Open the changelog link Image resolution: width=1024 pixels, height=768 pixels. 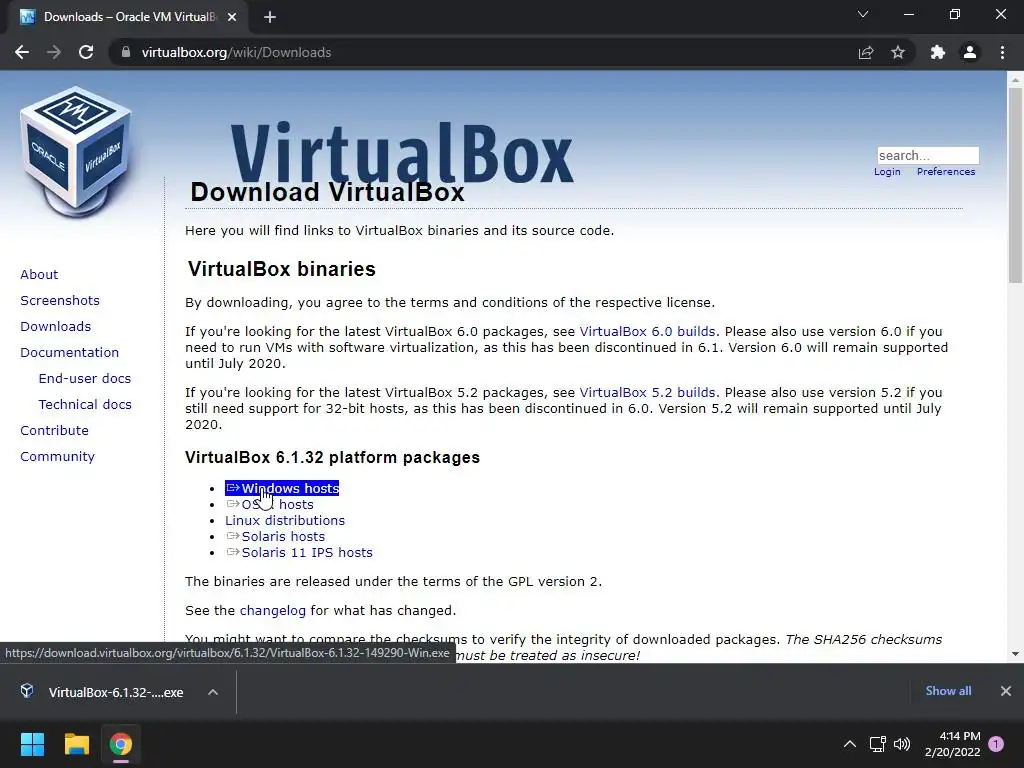coord(272,611)
